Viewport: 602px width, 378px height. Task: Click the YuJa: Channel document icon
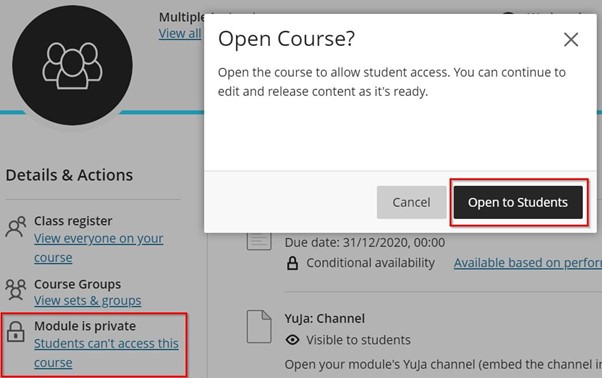click(x=259, y=326)
